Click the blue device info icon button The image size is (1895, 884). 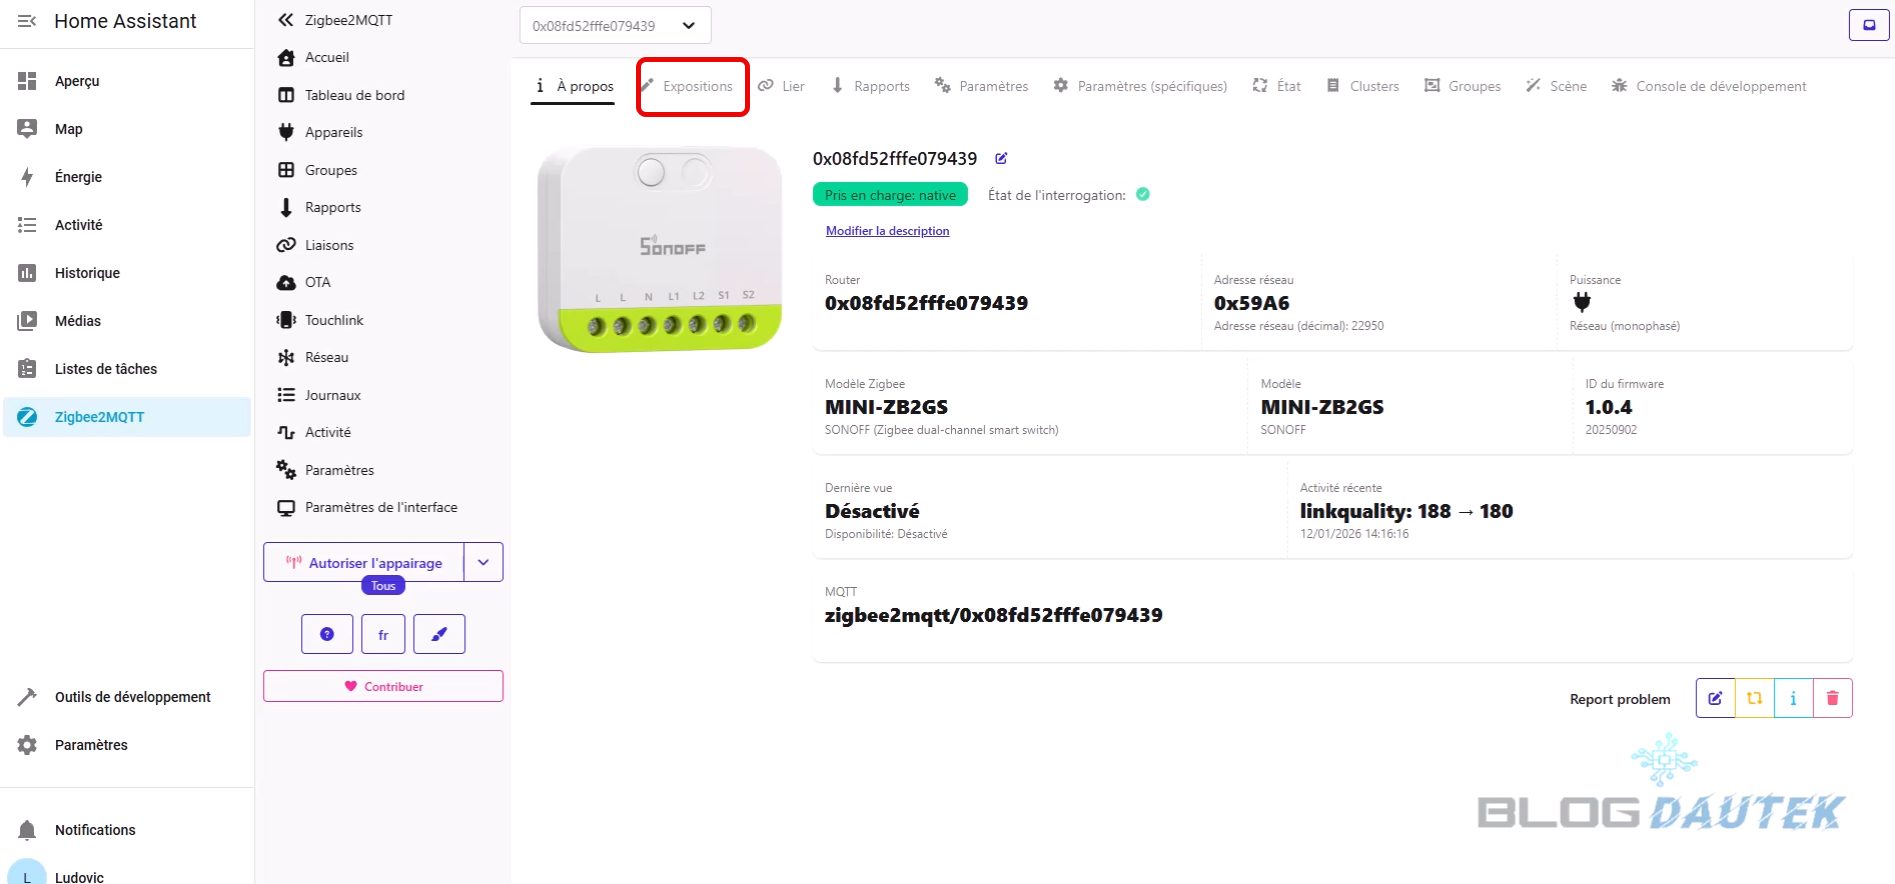[x=1793, y=698]
